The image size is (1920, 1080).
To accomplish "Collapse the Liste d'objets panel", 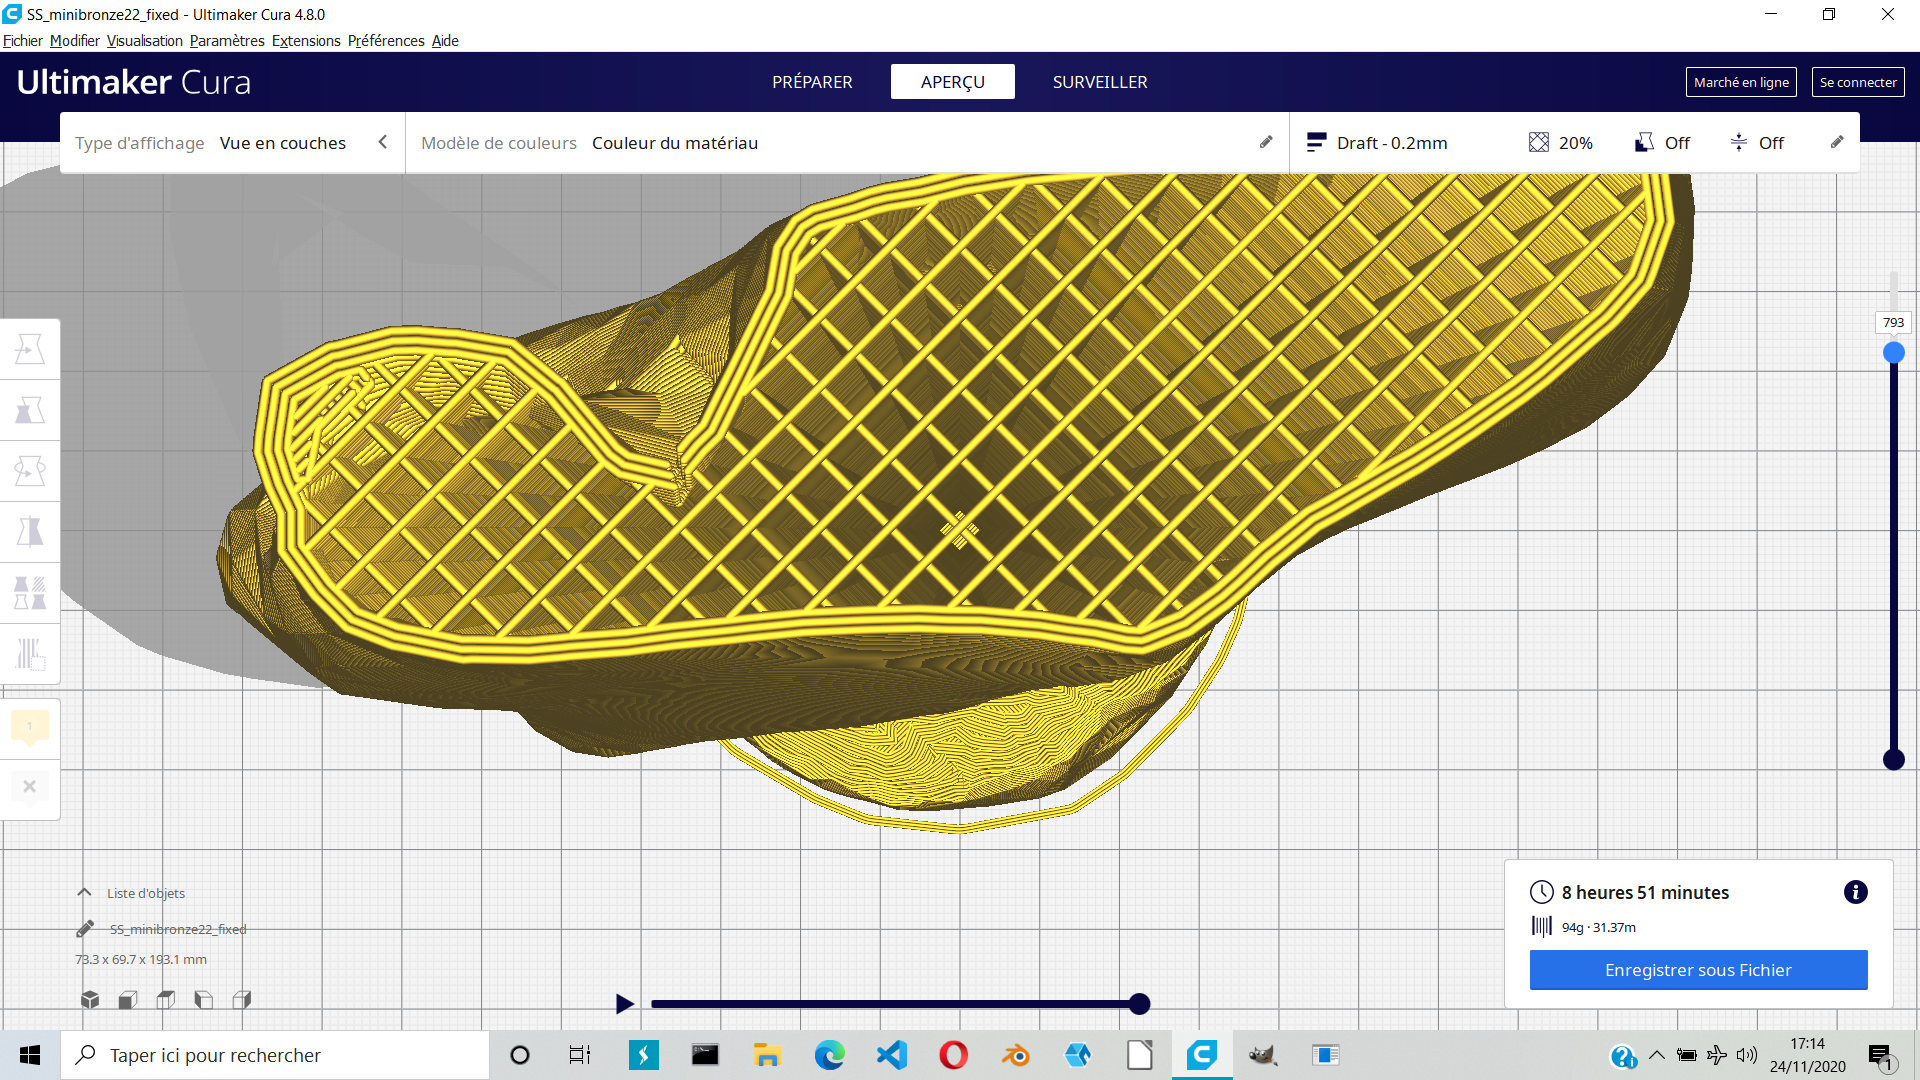I will [x=84, y=893].
